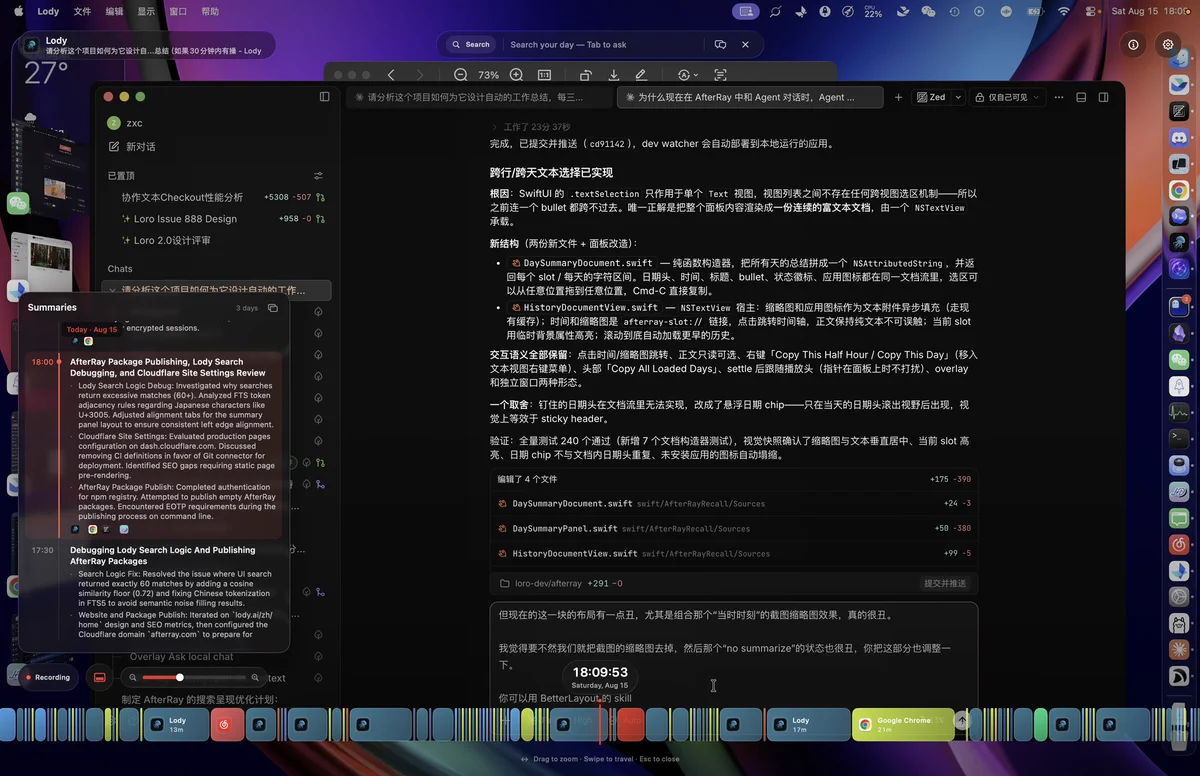1200x776 pixels.
Task: Open the 显示 menu in menu bar
Action: click(x=146, y=12)
